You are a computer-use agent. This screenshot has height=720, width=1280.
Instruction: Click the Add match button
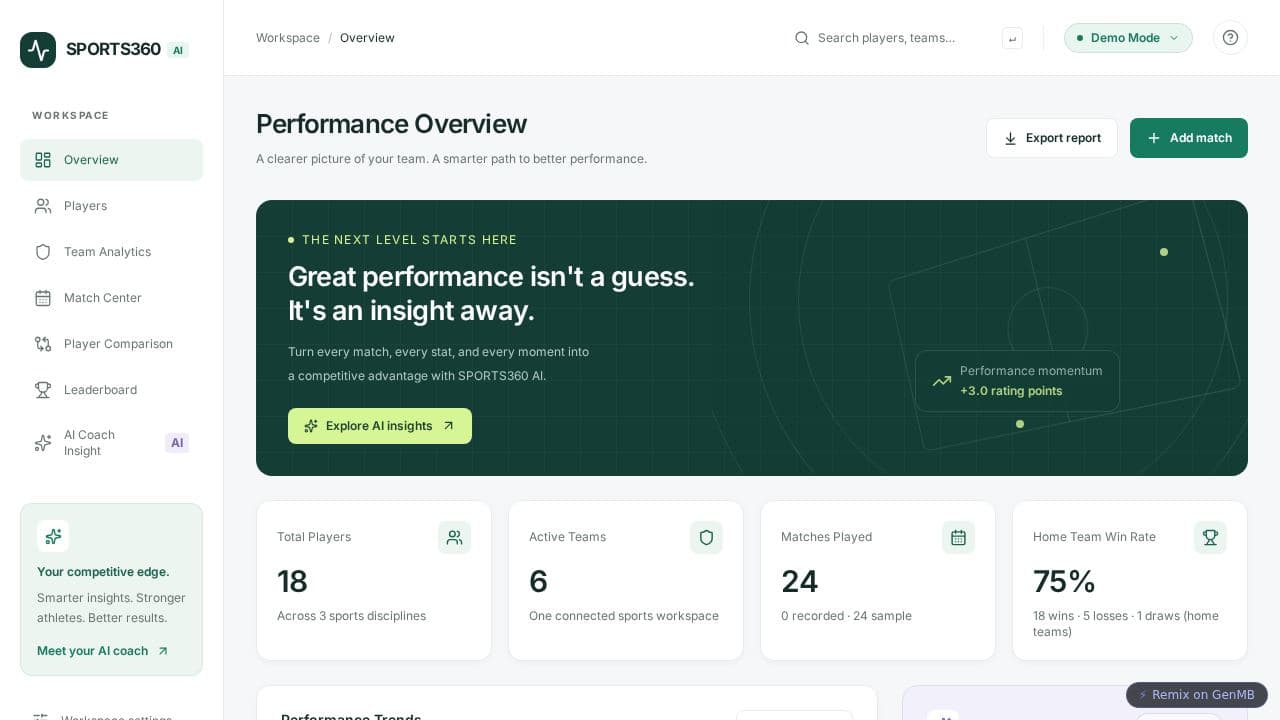pyautogui.click(x=1189, y=138)
